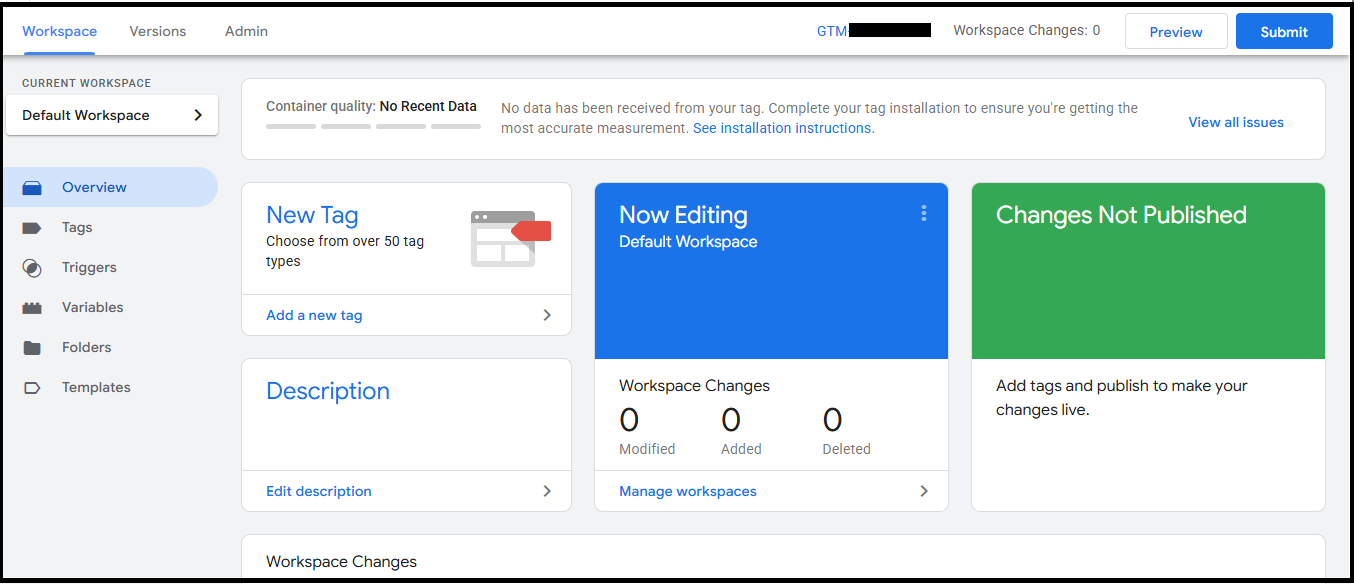Open the three-dot menu on Now Editing card
Image resolution: width=1354 pixels, height=584 pixels.
click(923, 213)
